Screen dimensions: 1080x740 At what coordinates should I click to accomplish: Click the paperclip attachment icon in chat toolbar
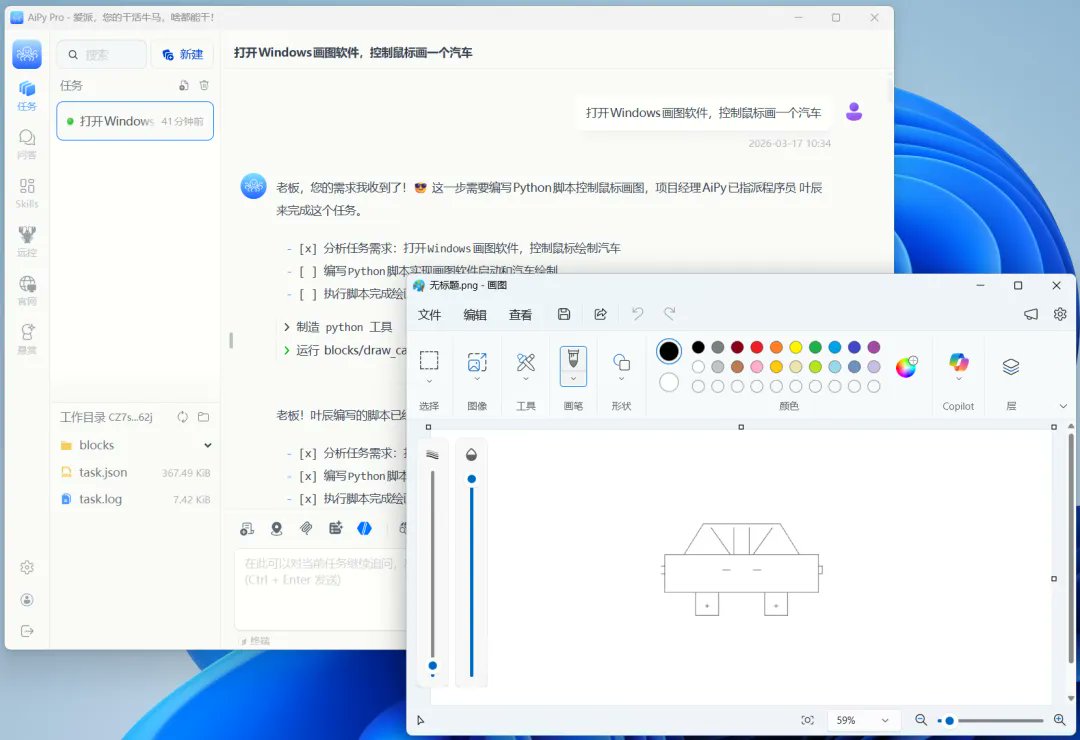click(x=306, y=528)
